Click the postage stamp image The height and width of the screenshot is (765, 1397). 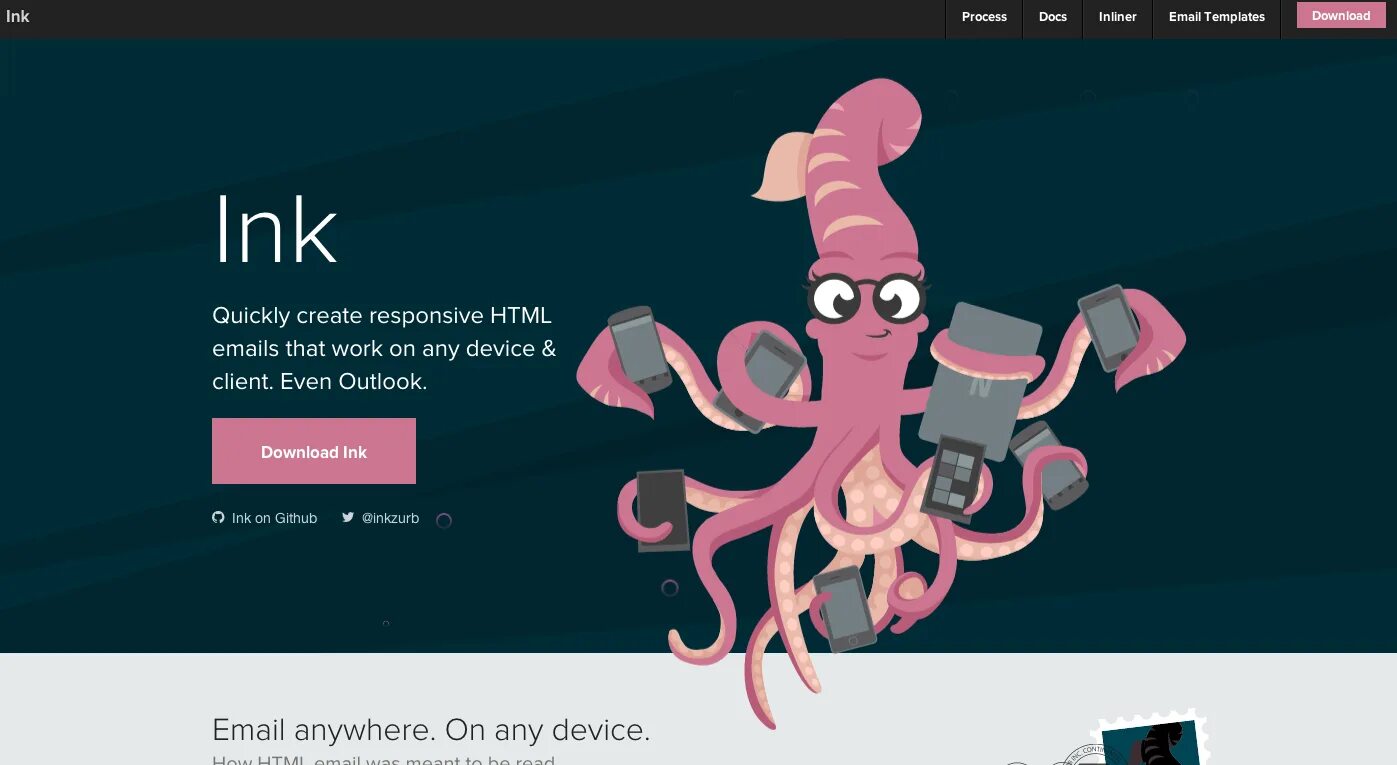coord(1153,737)
